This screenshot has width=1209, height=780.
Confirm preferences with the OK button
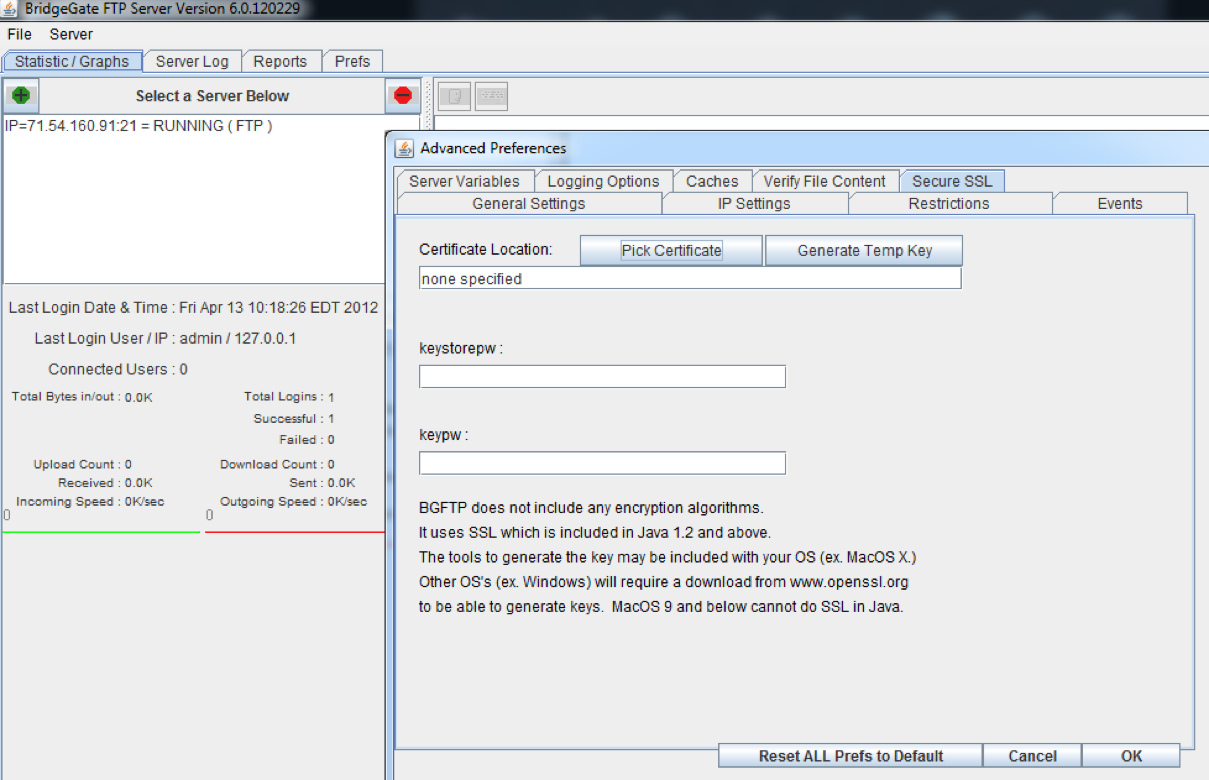point(1131,756)
